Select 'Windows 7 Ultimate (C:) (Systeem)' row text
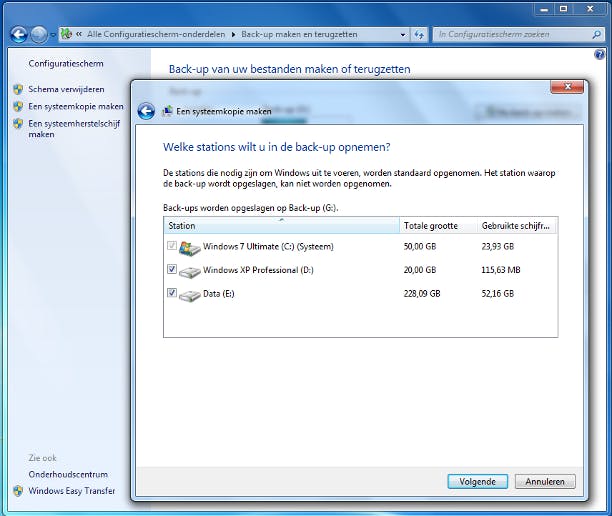612x516 pixels. coord(268,247)
